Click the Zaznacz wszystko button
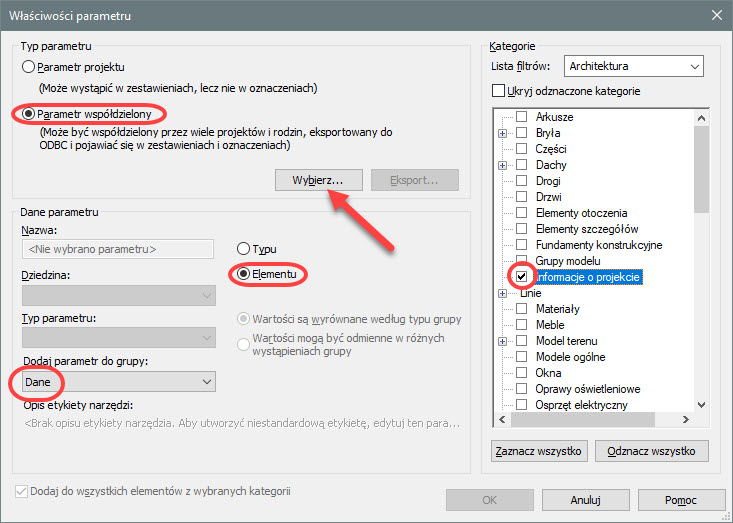 click(x=539, y=451)
